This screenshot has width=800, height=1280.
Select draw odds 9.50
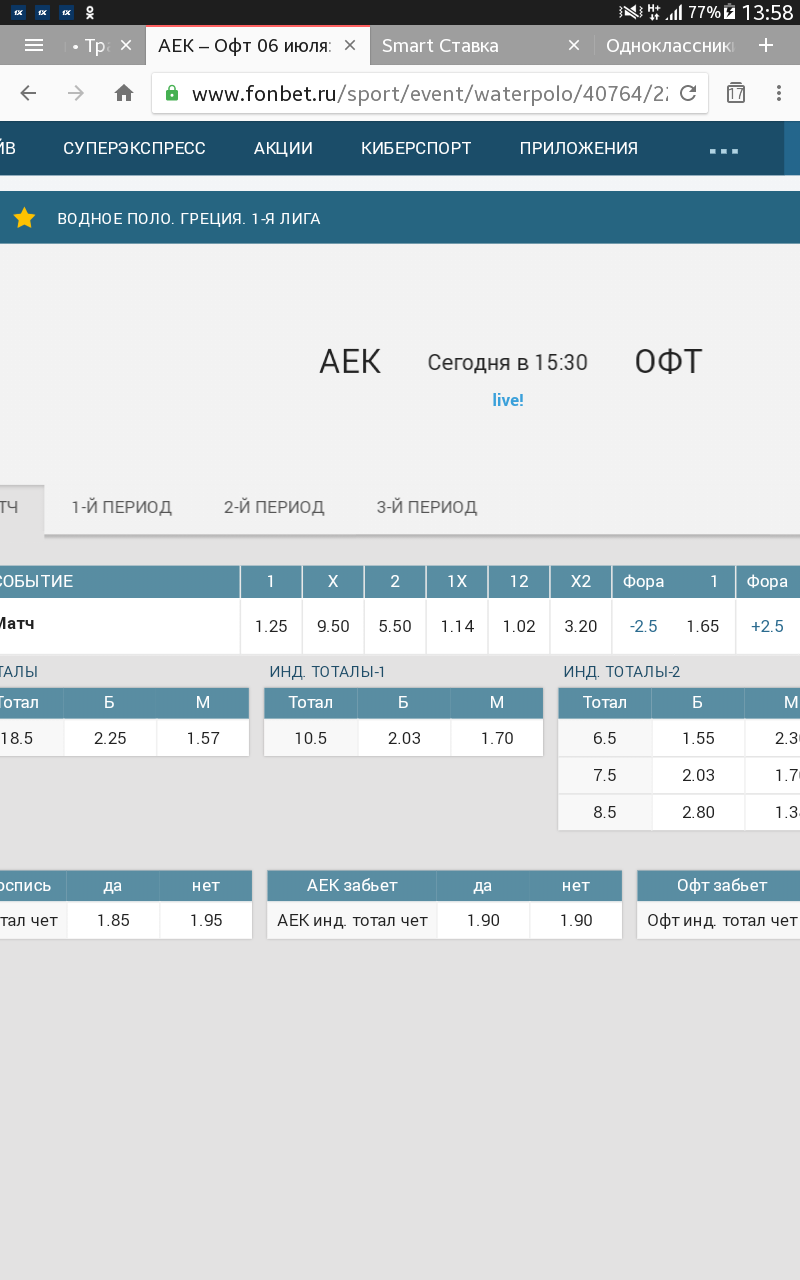[333, 626]
